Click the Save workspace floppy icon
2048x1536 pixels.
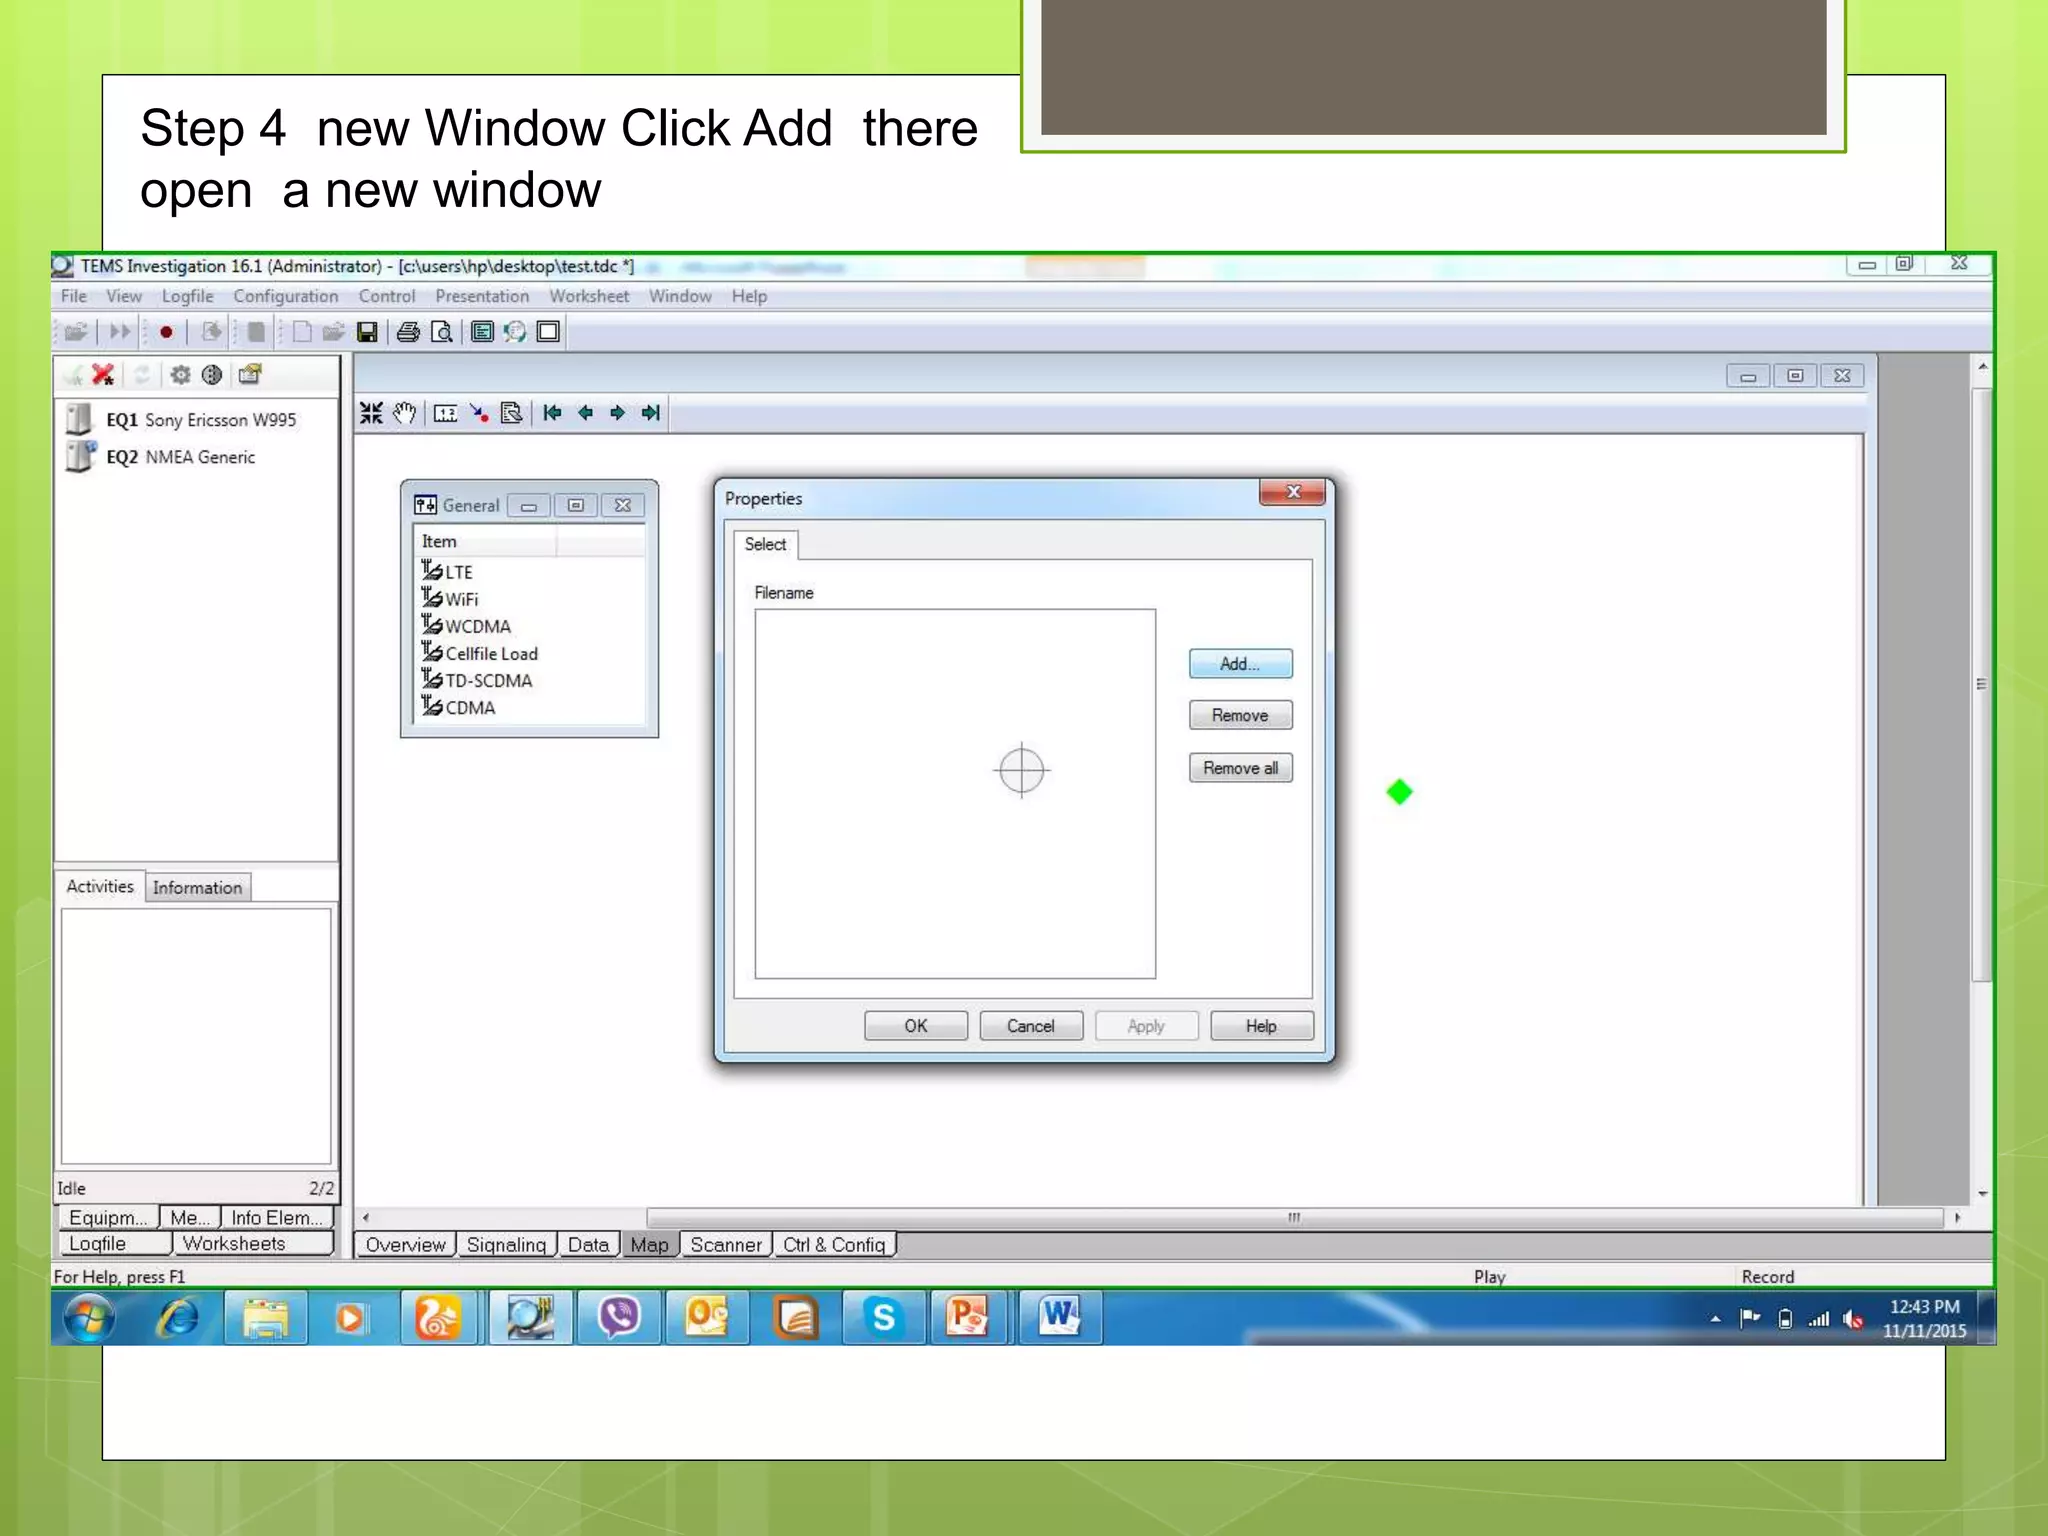tap(367, 332)
